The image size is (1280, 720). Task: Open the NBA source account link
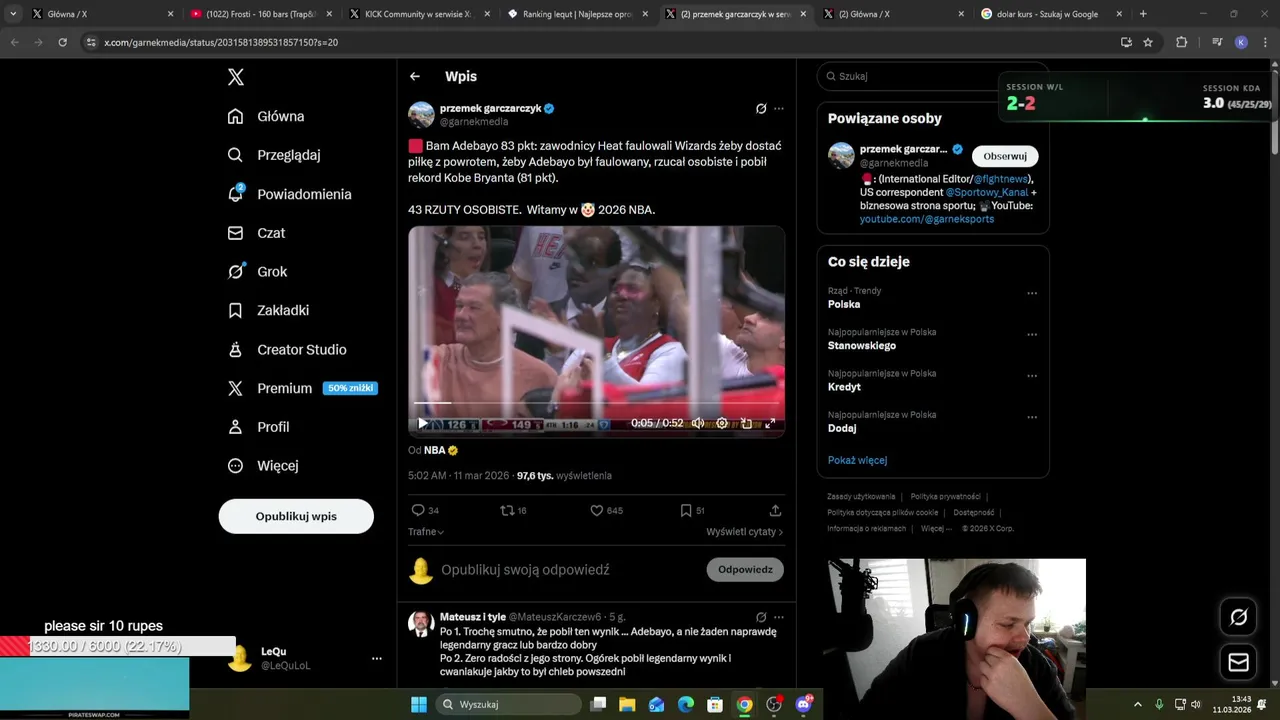click(440, 450)
